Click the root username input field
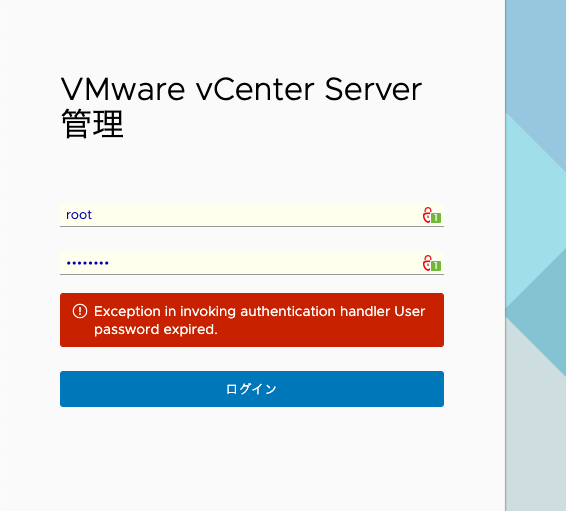 pos(252,215)
